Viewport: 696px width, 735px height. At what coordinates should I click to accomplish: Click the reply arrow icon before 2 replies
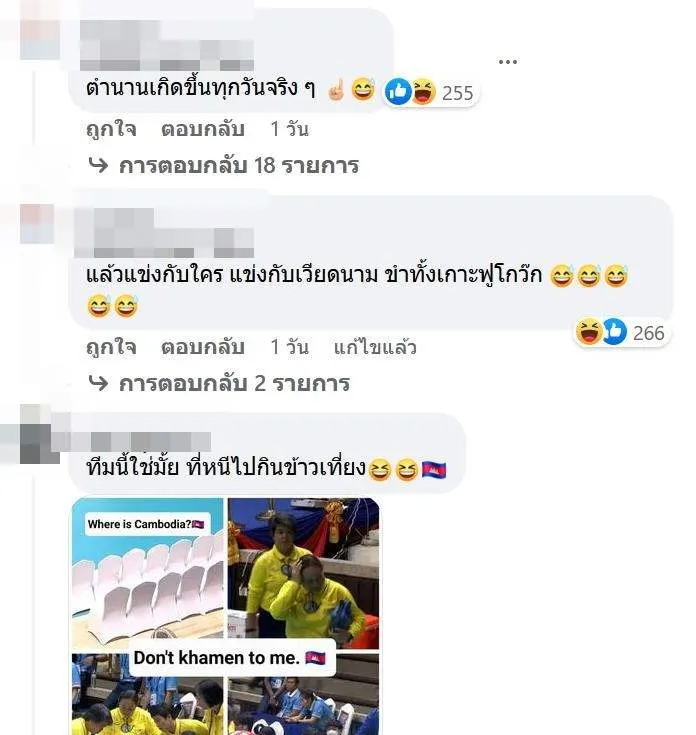pos(98,383)
